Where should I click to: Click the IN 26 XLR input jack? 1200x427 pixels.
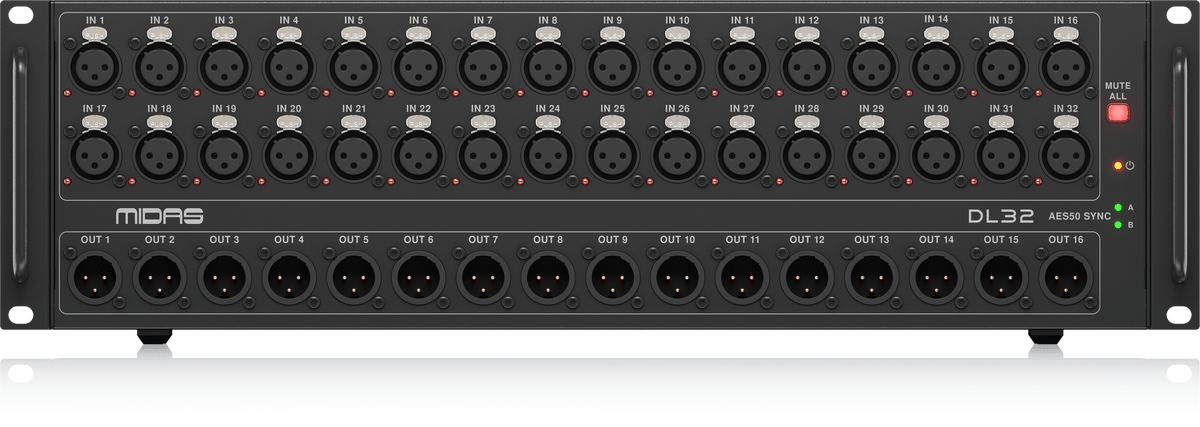[677, 154]
